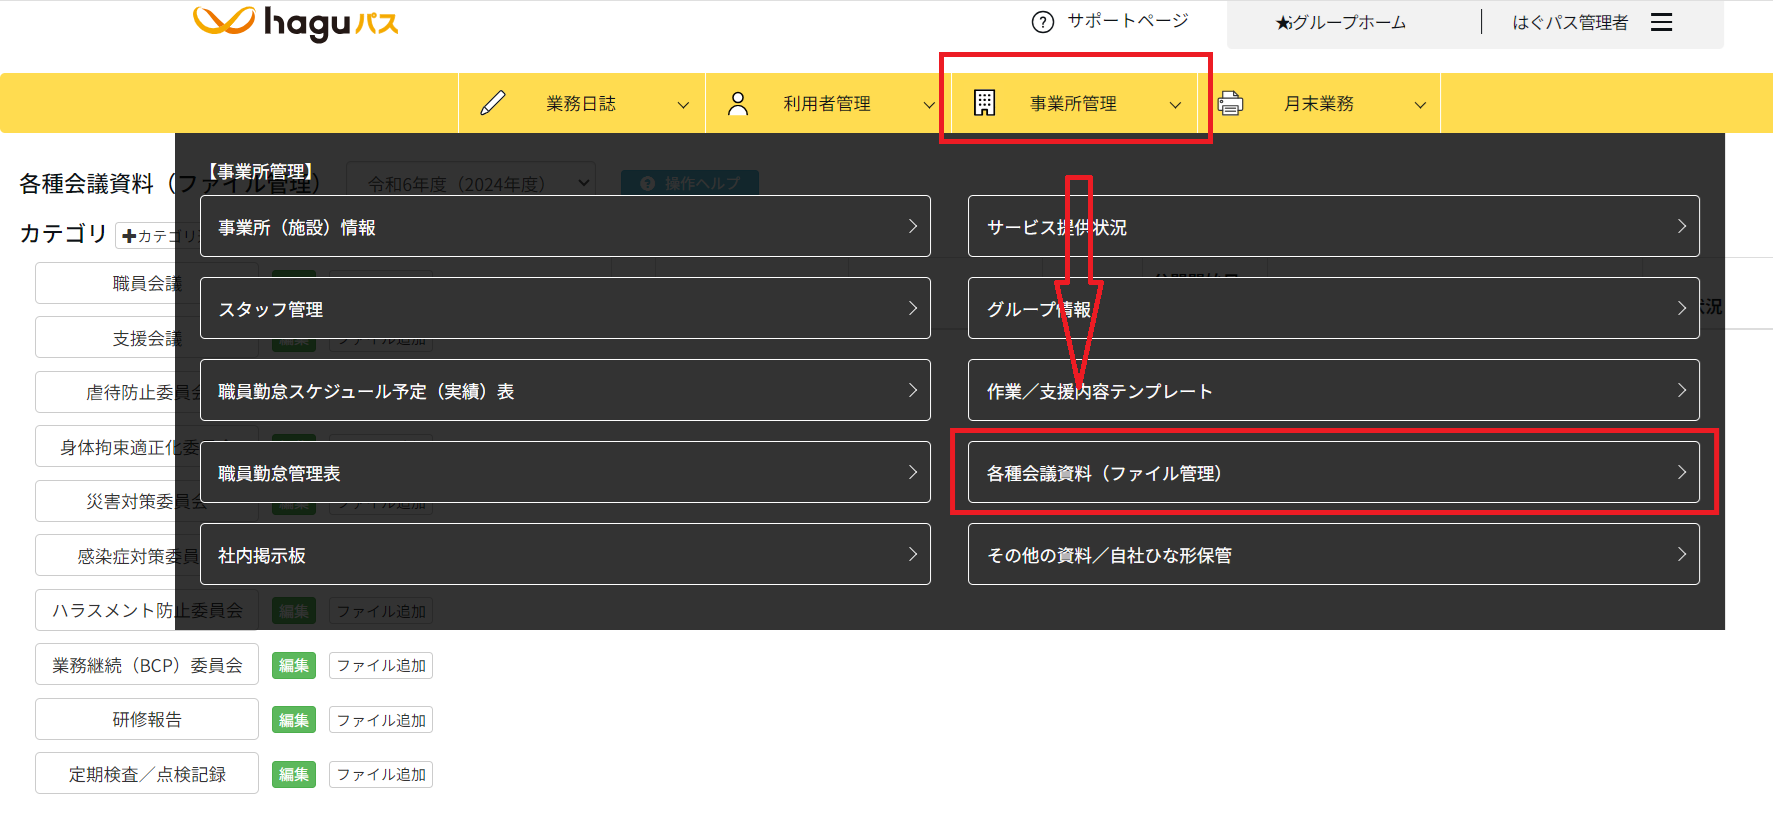This screenshot has height=816, width=1773.
Task: Click the pencil icon for 業務日誌
Action: (493, 103)
